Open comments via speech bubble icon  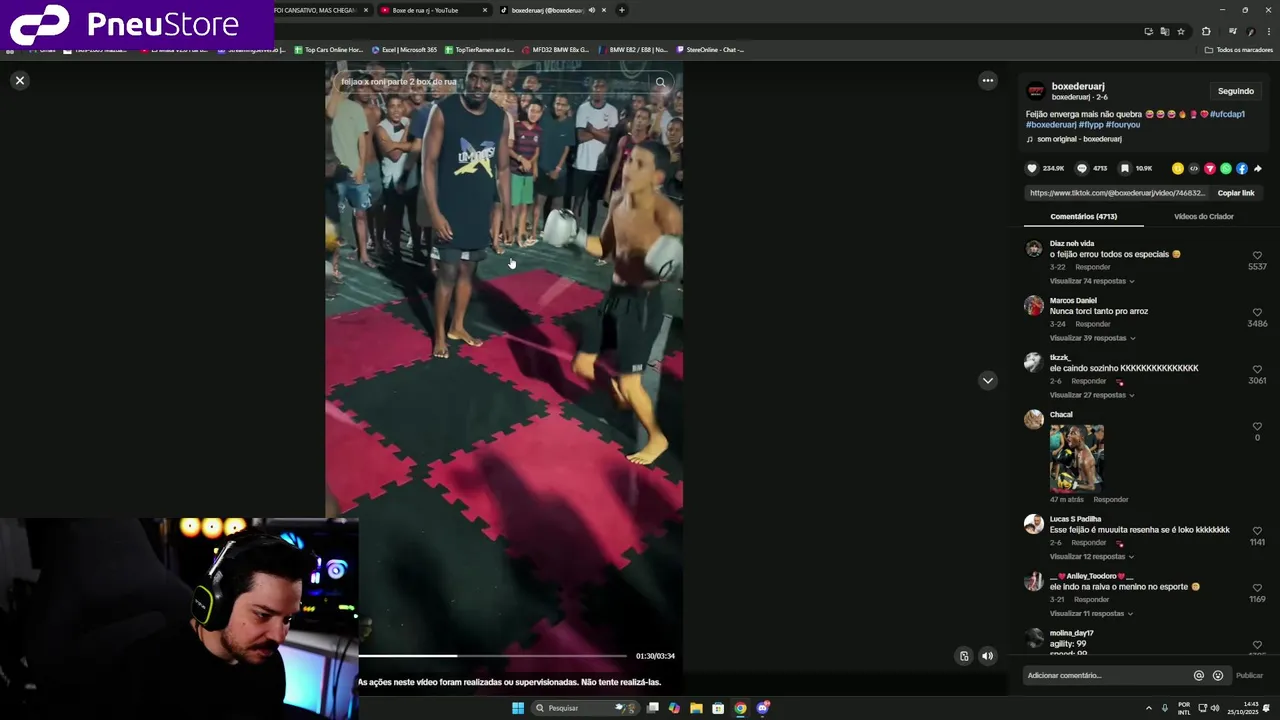(x=1081, y=168)
